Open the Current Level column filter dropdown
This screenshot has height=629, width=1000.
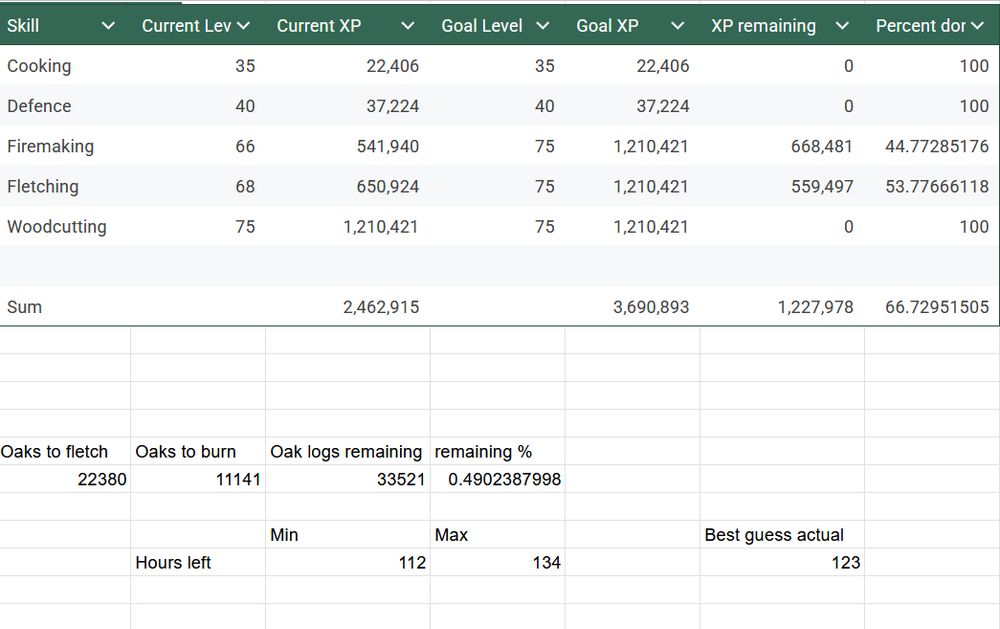243,26
